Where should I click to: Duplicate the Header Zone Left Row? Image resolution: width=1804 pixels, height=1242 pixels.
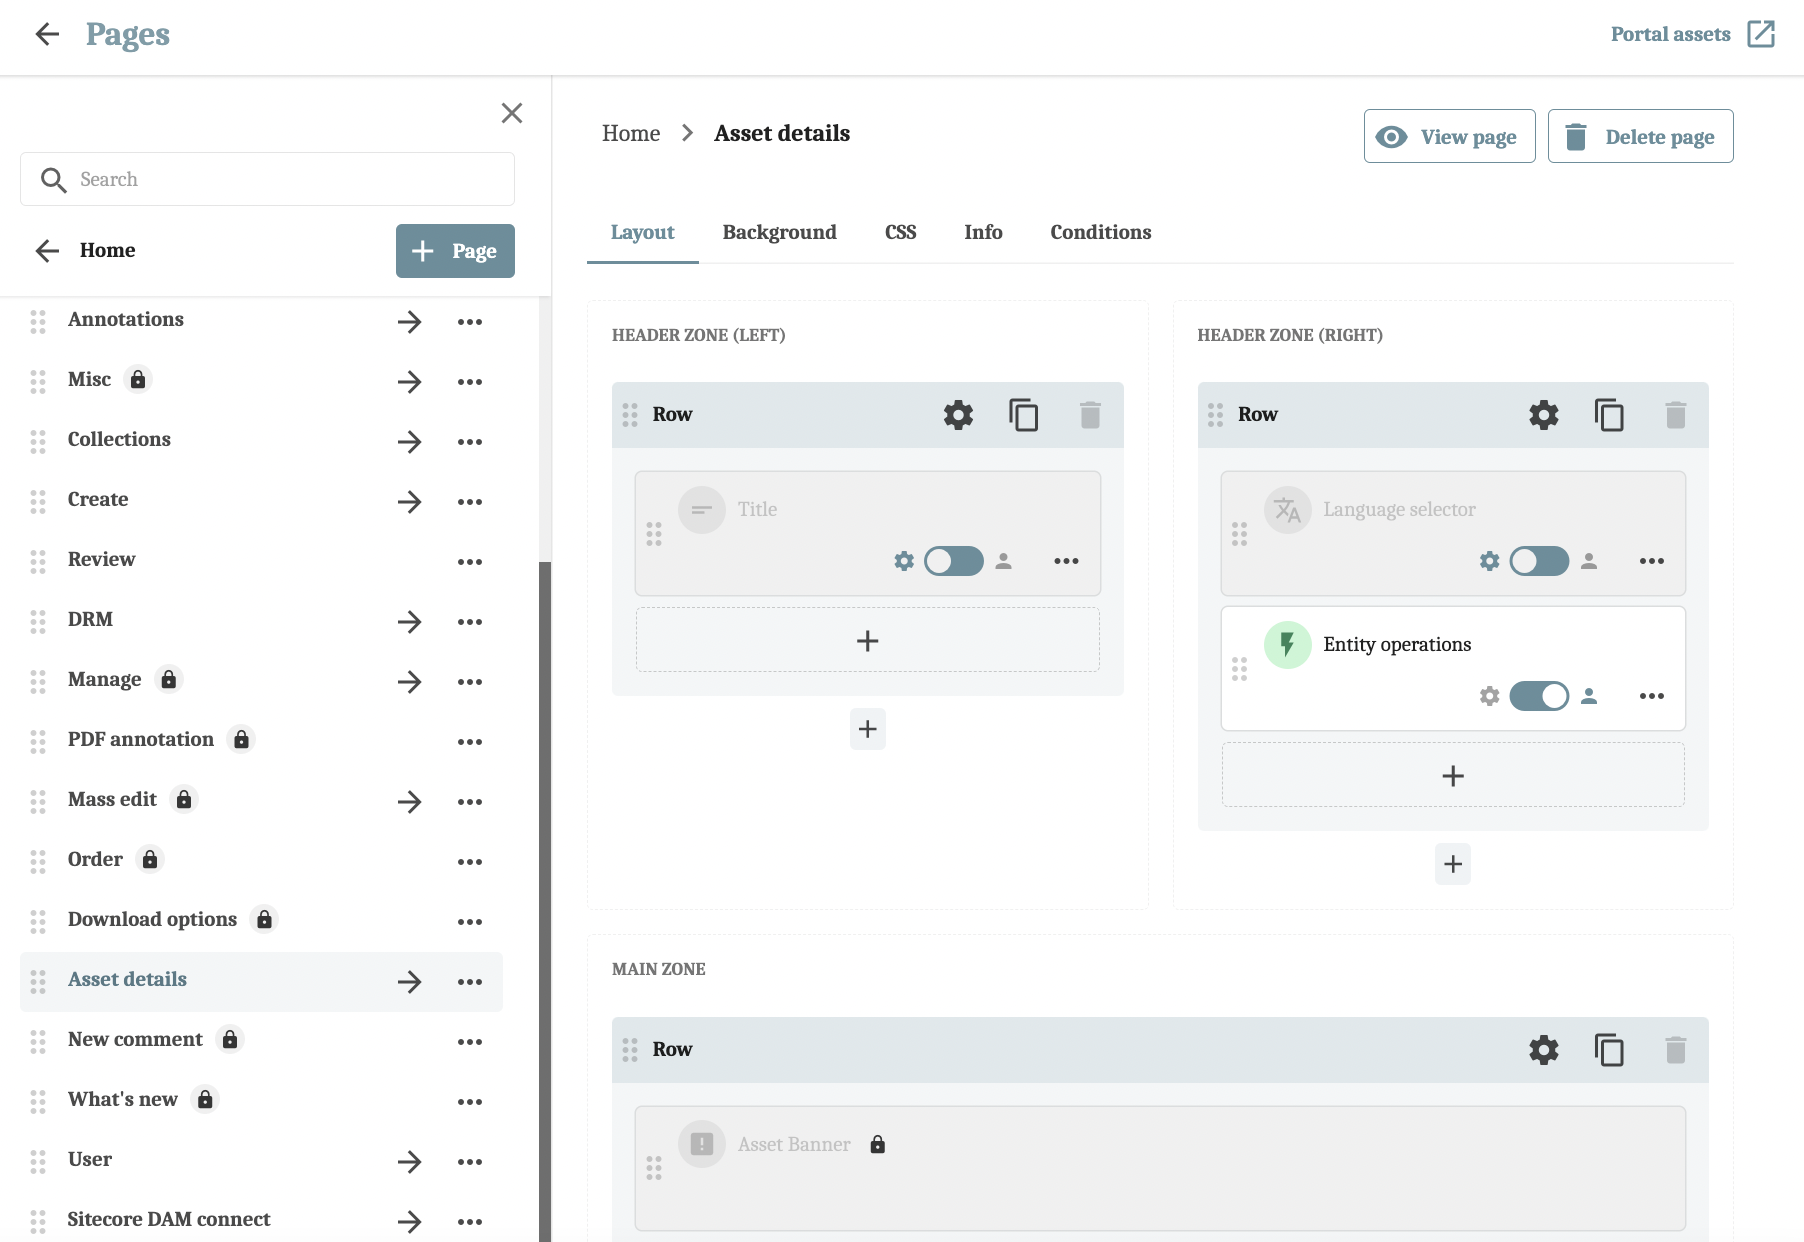pyautogui.click(x=1024, y=414)
